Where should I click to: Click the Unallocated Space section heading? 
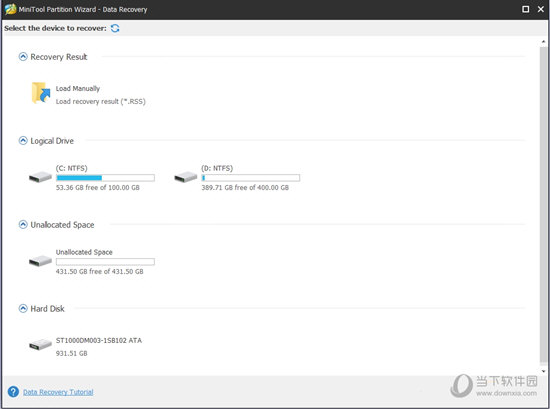tap(62, 225)
